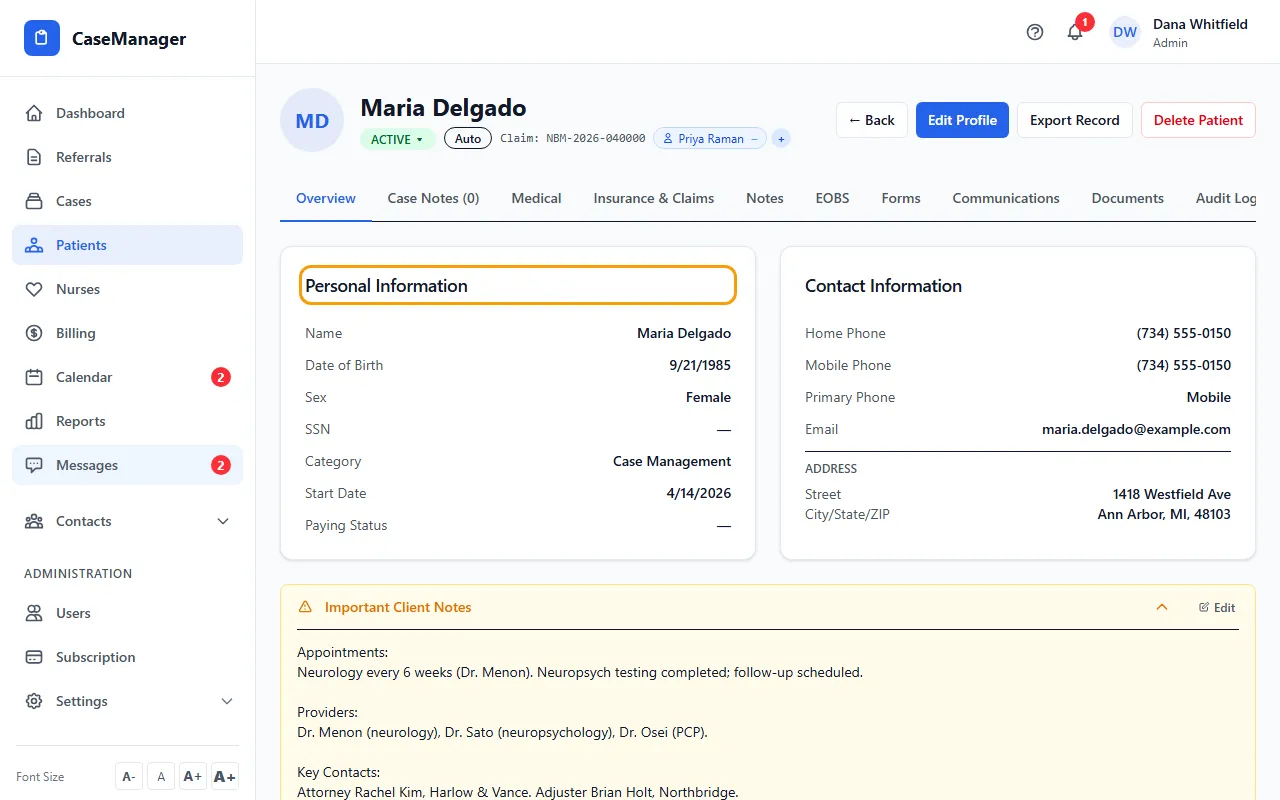This screenshot has height=800, width=1280.
Task: Open the help question mark icon
Action: click(x=1035, y=32)
